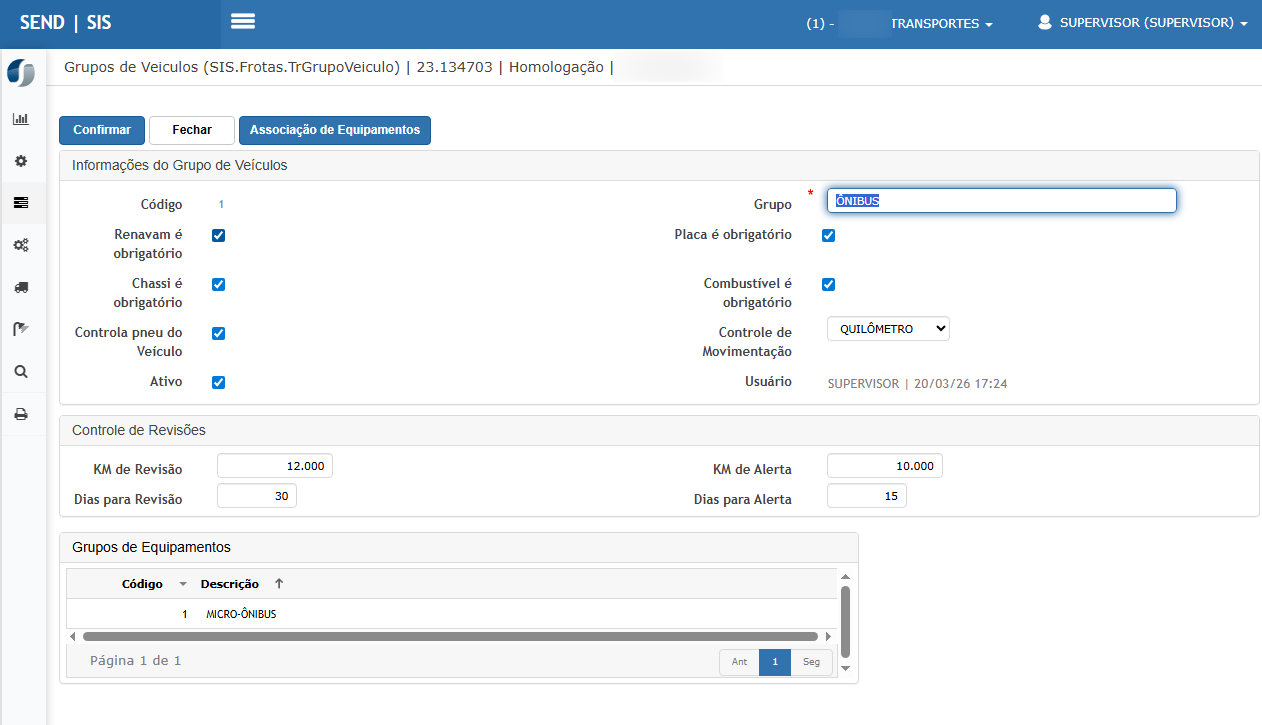The height and width of the screenshot is (725, 1262).
Task: Disable the Ativo checkbox
Action: point(219,382)
